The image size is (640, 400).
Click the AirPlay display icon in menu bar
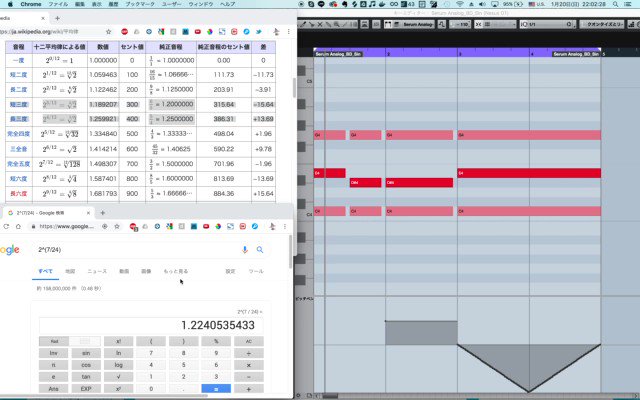click(x=495, y=4)
